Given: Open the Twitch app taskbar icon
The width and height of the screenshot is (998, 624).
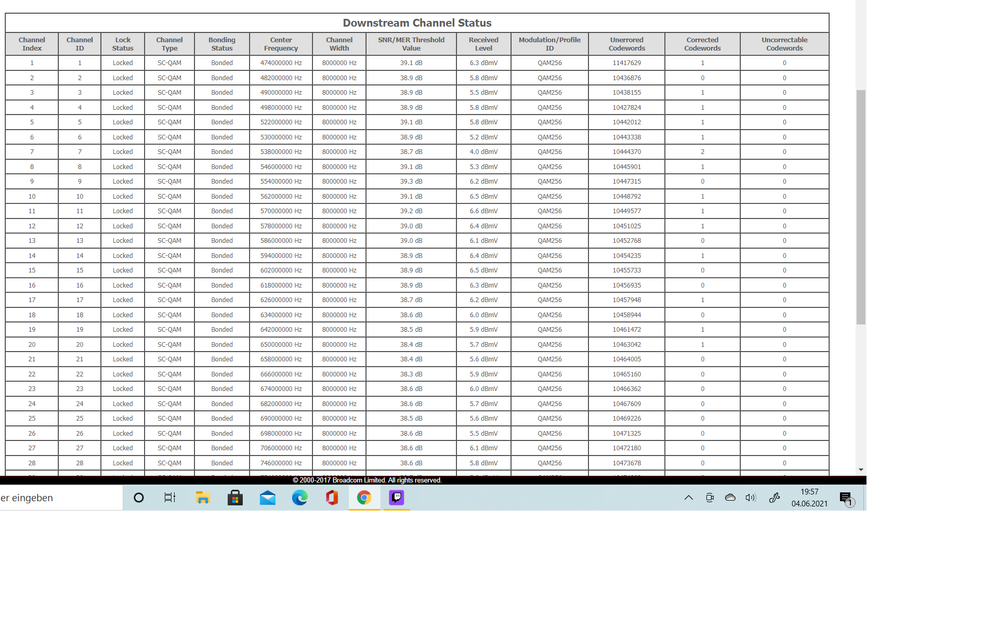Looking at the screenshot, I should 397,498.
